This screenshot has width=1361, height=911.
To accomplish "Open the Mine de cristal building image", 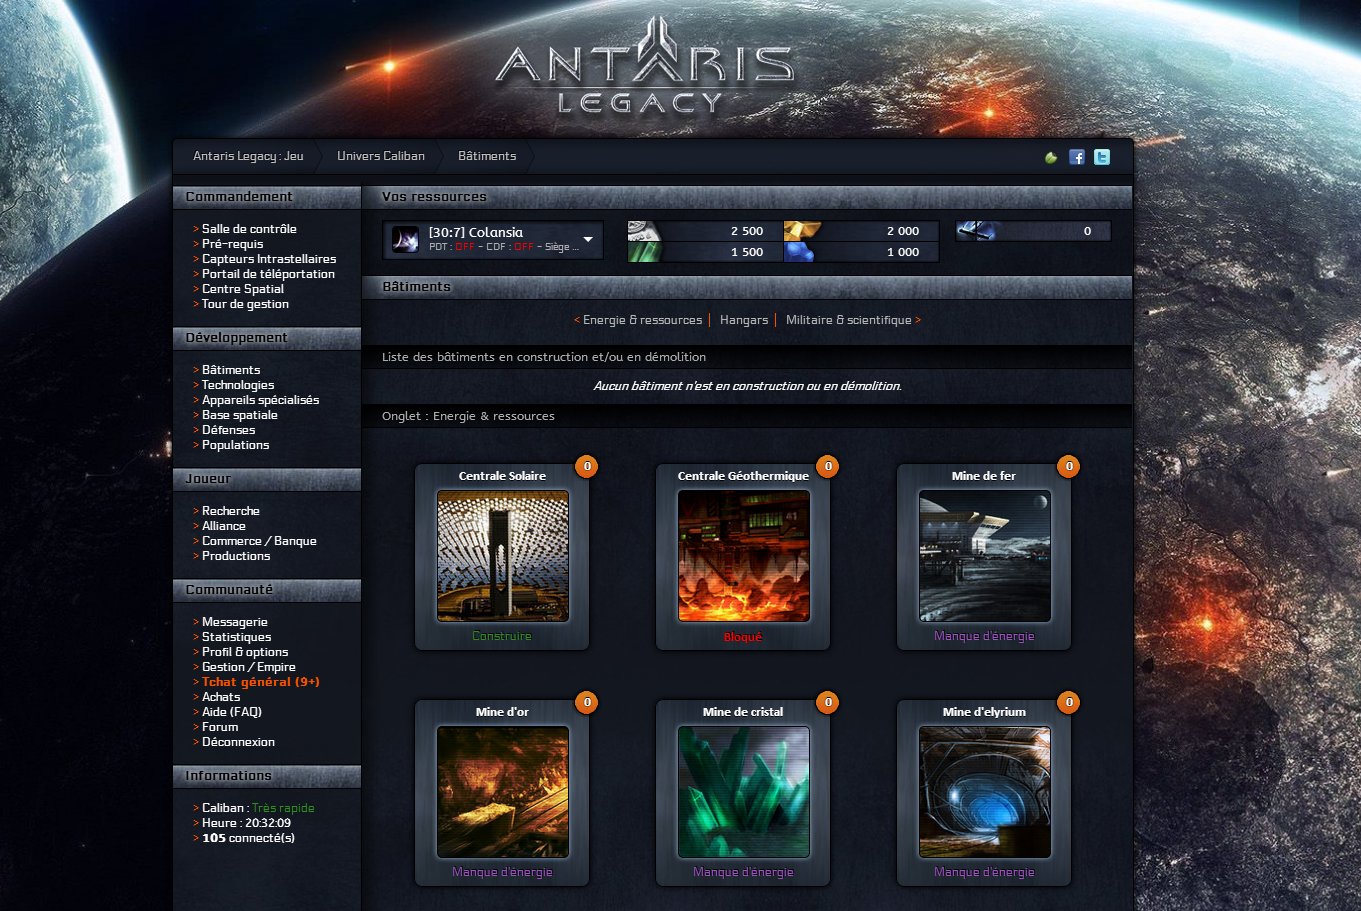I will (x=743, y=792).
